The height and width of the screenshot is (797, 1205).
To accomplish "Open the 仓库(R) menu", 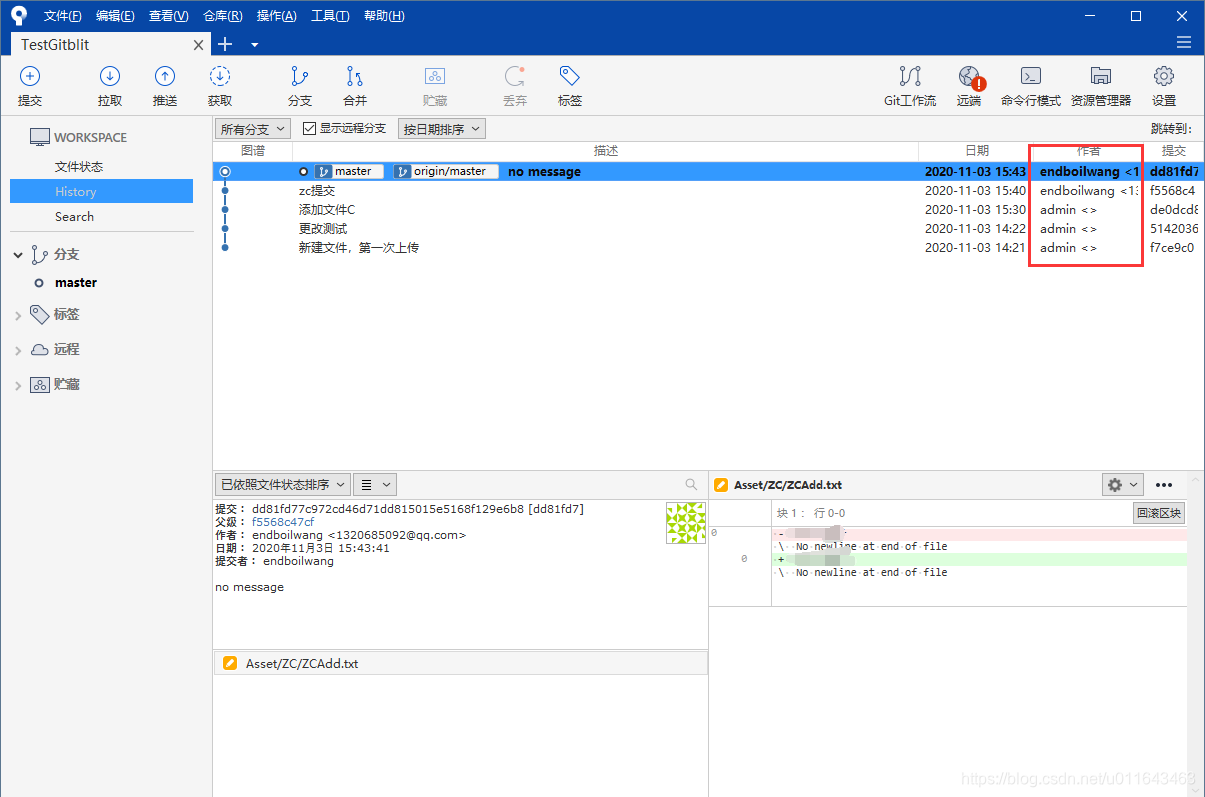I will (x=222, y=15).
